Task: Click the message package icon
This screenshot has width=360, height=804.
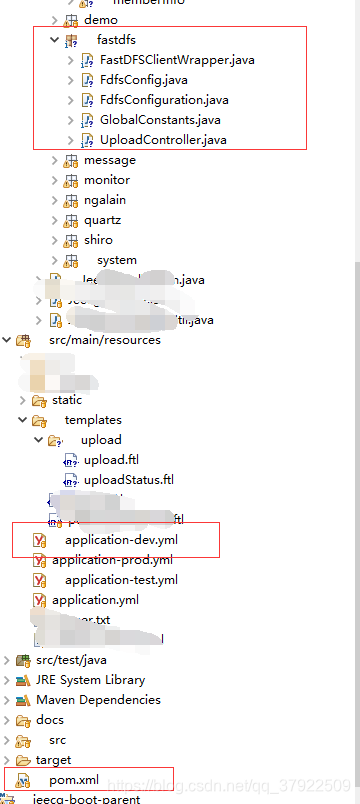Action: 70,160
